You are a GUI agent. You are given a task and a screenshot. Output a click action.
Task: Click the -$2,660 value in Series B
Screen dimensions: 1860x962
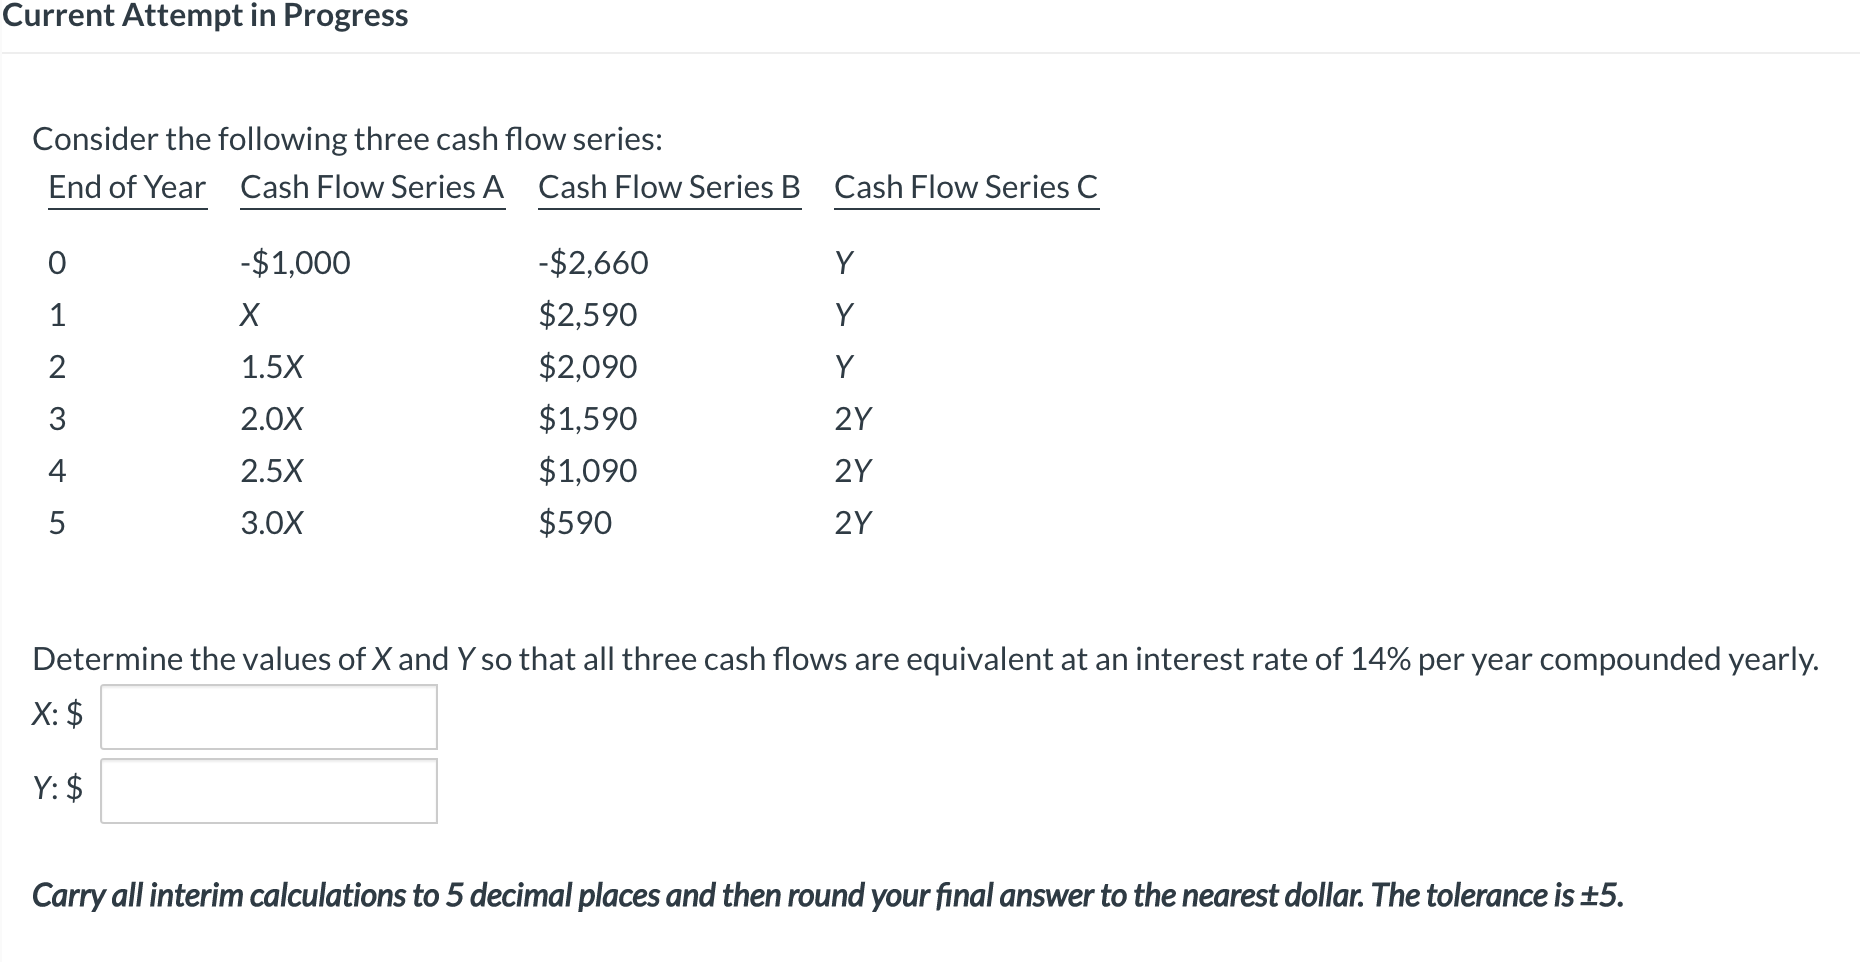(x=592, y=263)
